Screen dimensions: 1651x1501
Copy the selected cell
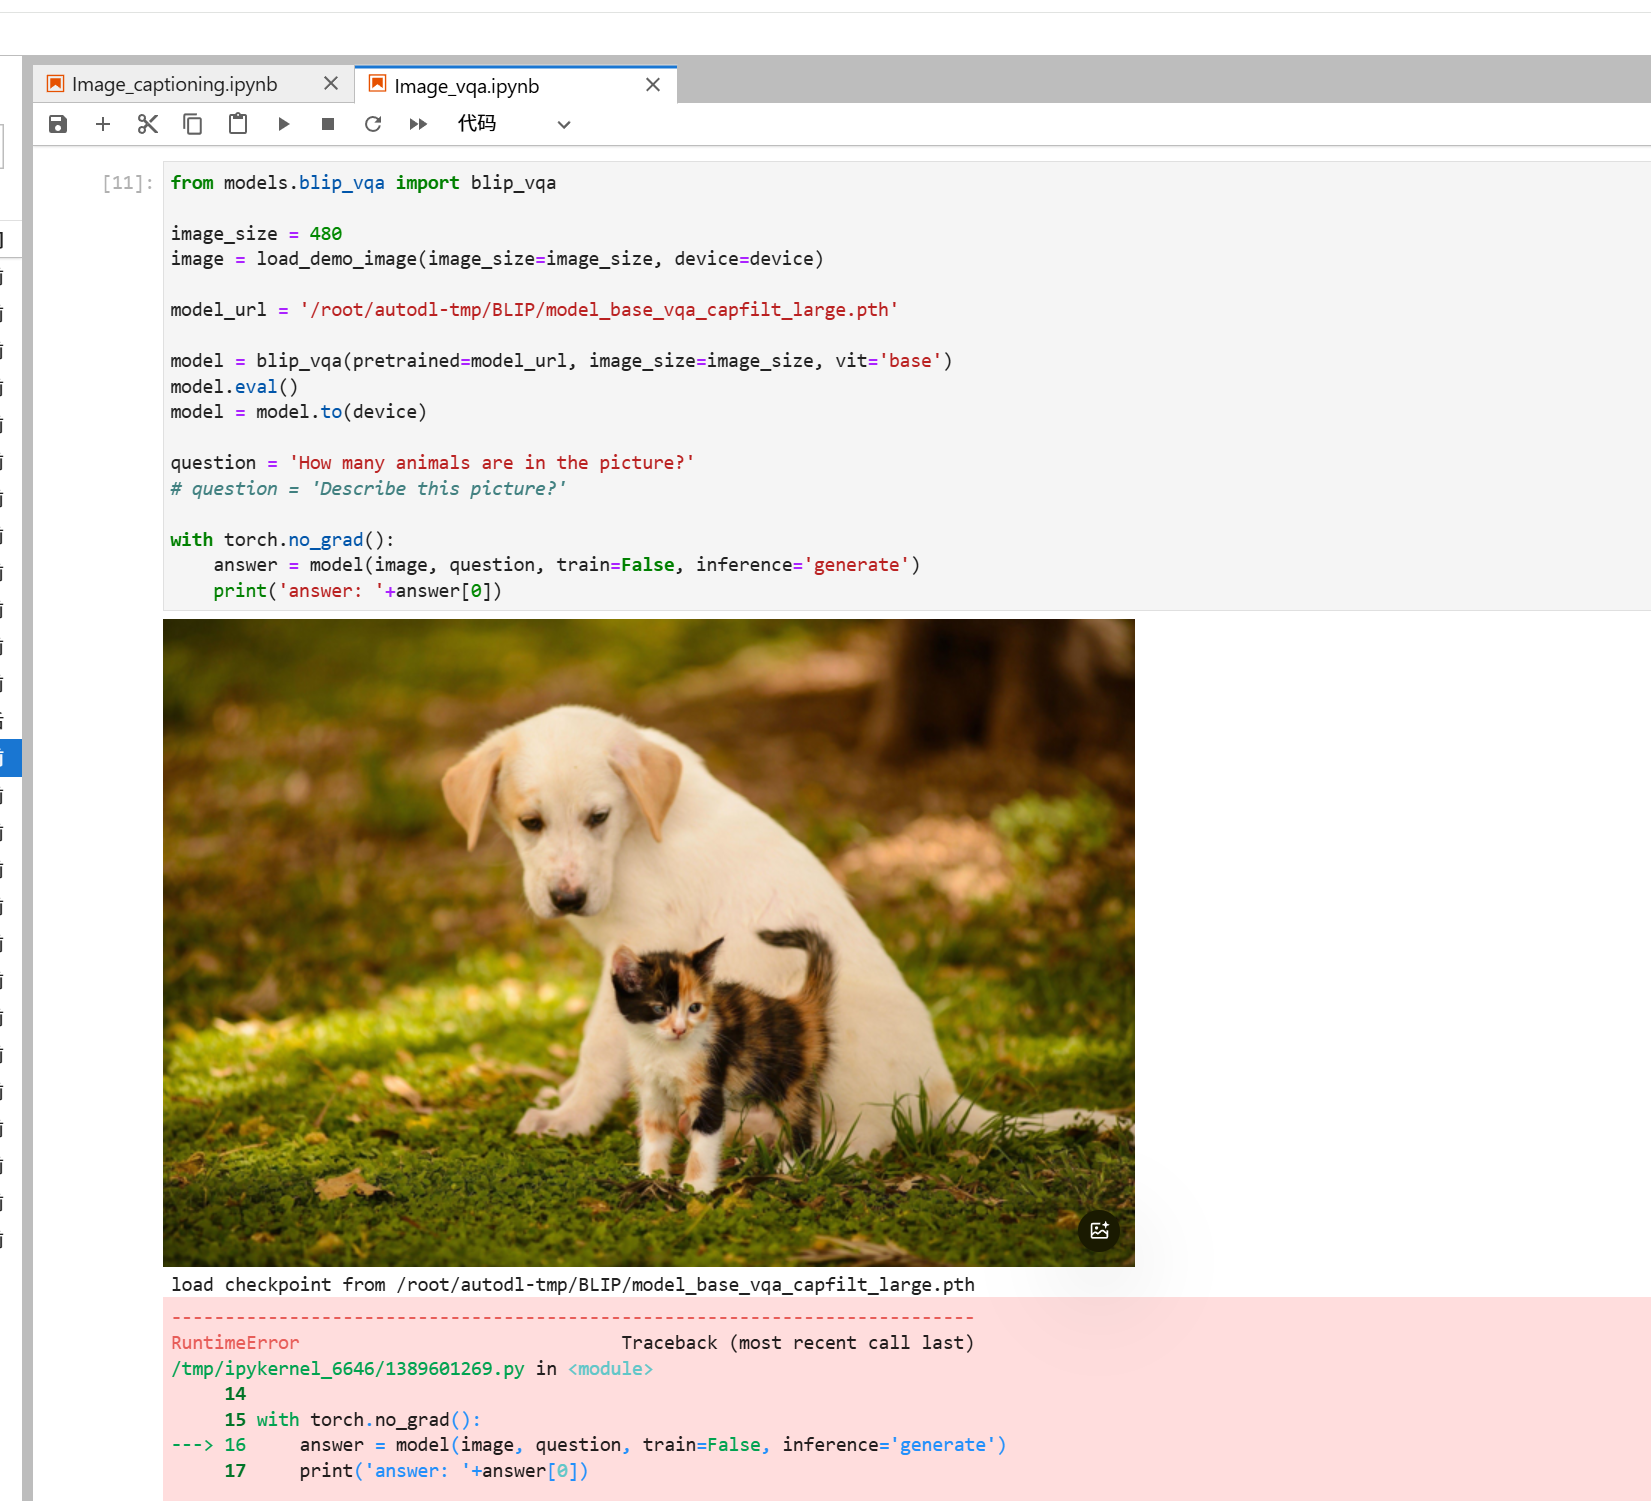(x=193, y=124)
